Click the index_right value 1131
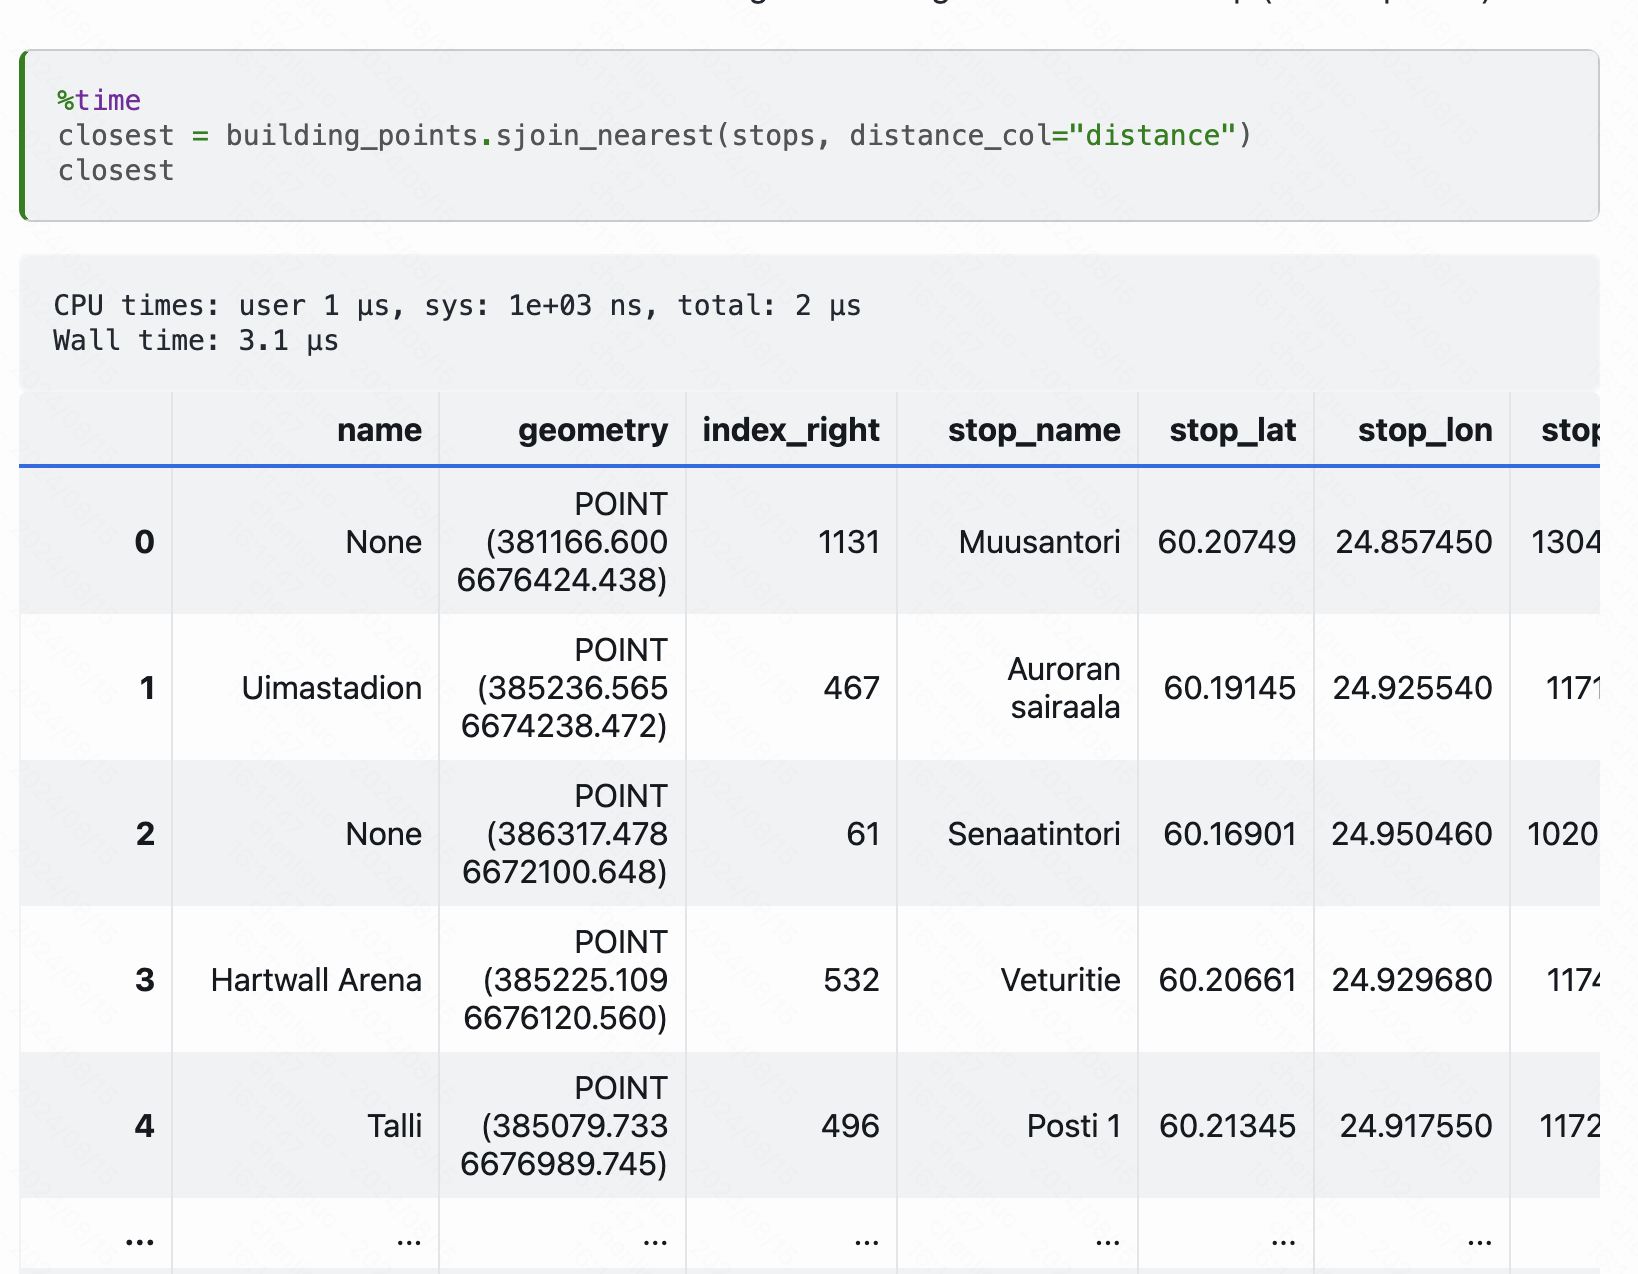 (x=848, y=542)
